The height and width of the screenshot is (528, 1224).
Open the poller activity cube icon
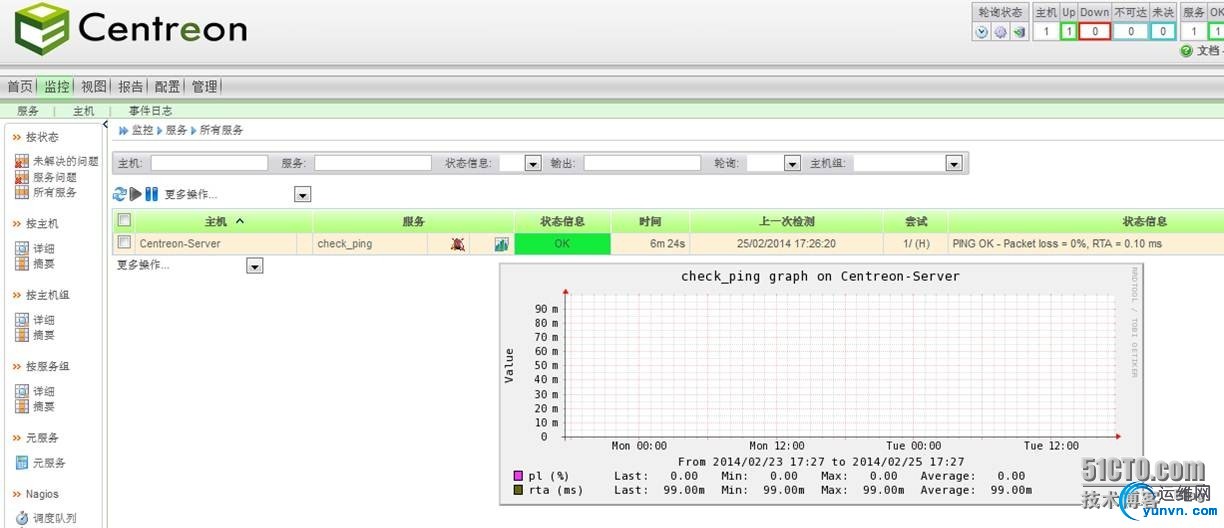click(x=1018, y=32)
